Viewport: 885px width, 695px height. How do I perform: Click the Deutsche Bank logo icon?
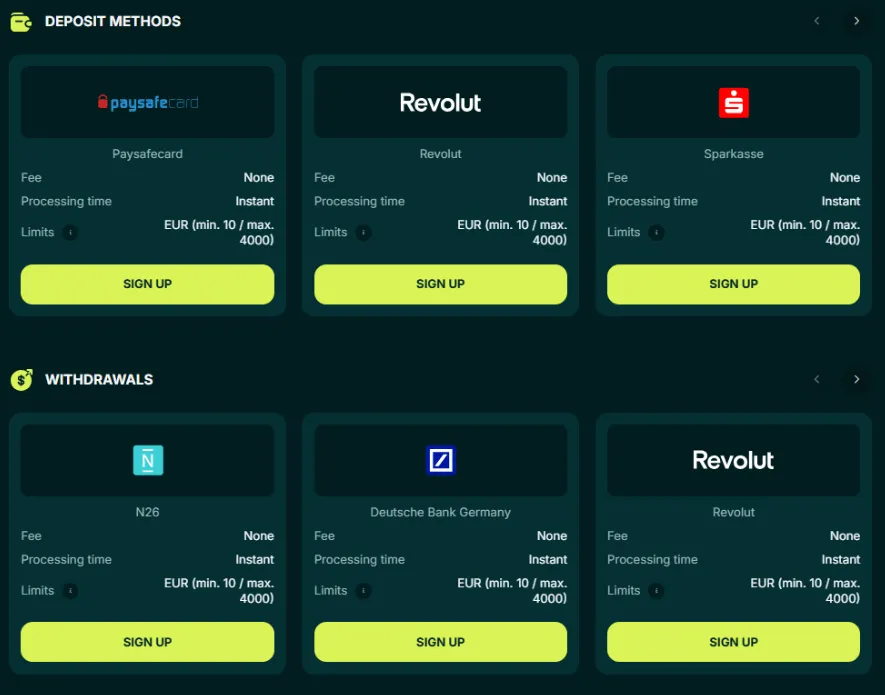click(440, 460)
